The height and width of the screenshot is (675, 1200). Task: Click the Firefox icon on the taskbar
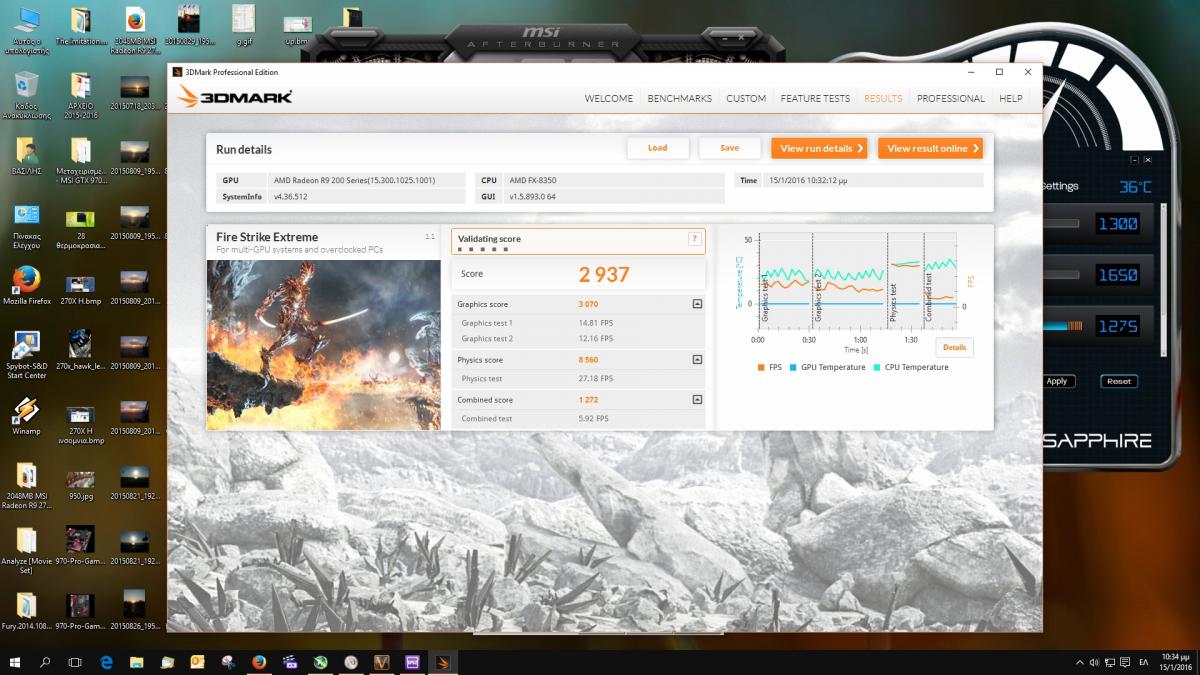259,662
